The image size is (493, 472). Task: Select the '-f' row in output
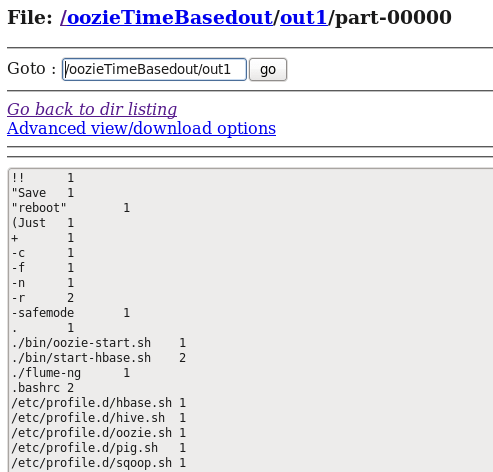(43, 268)
